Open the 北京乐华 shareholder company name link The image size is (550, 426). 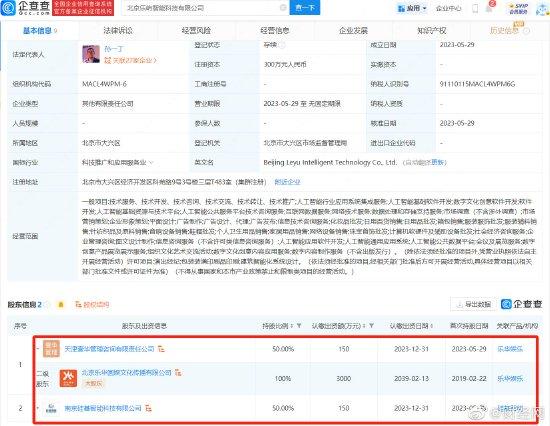point(127,372)
